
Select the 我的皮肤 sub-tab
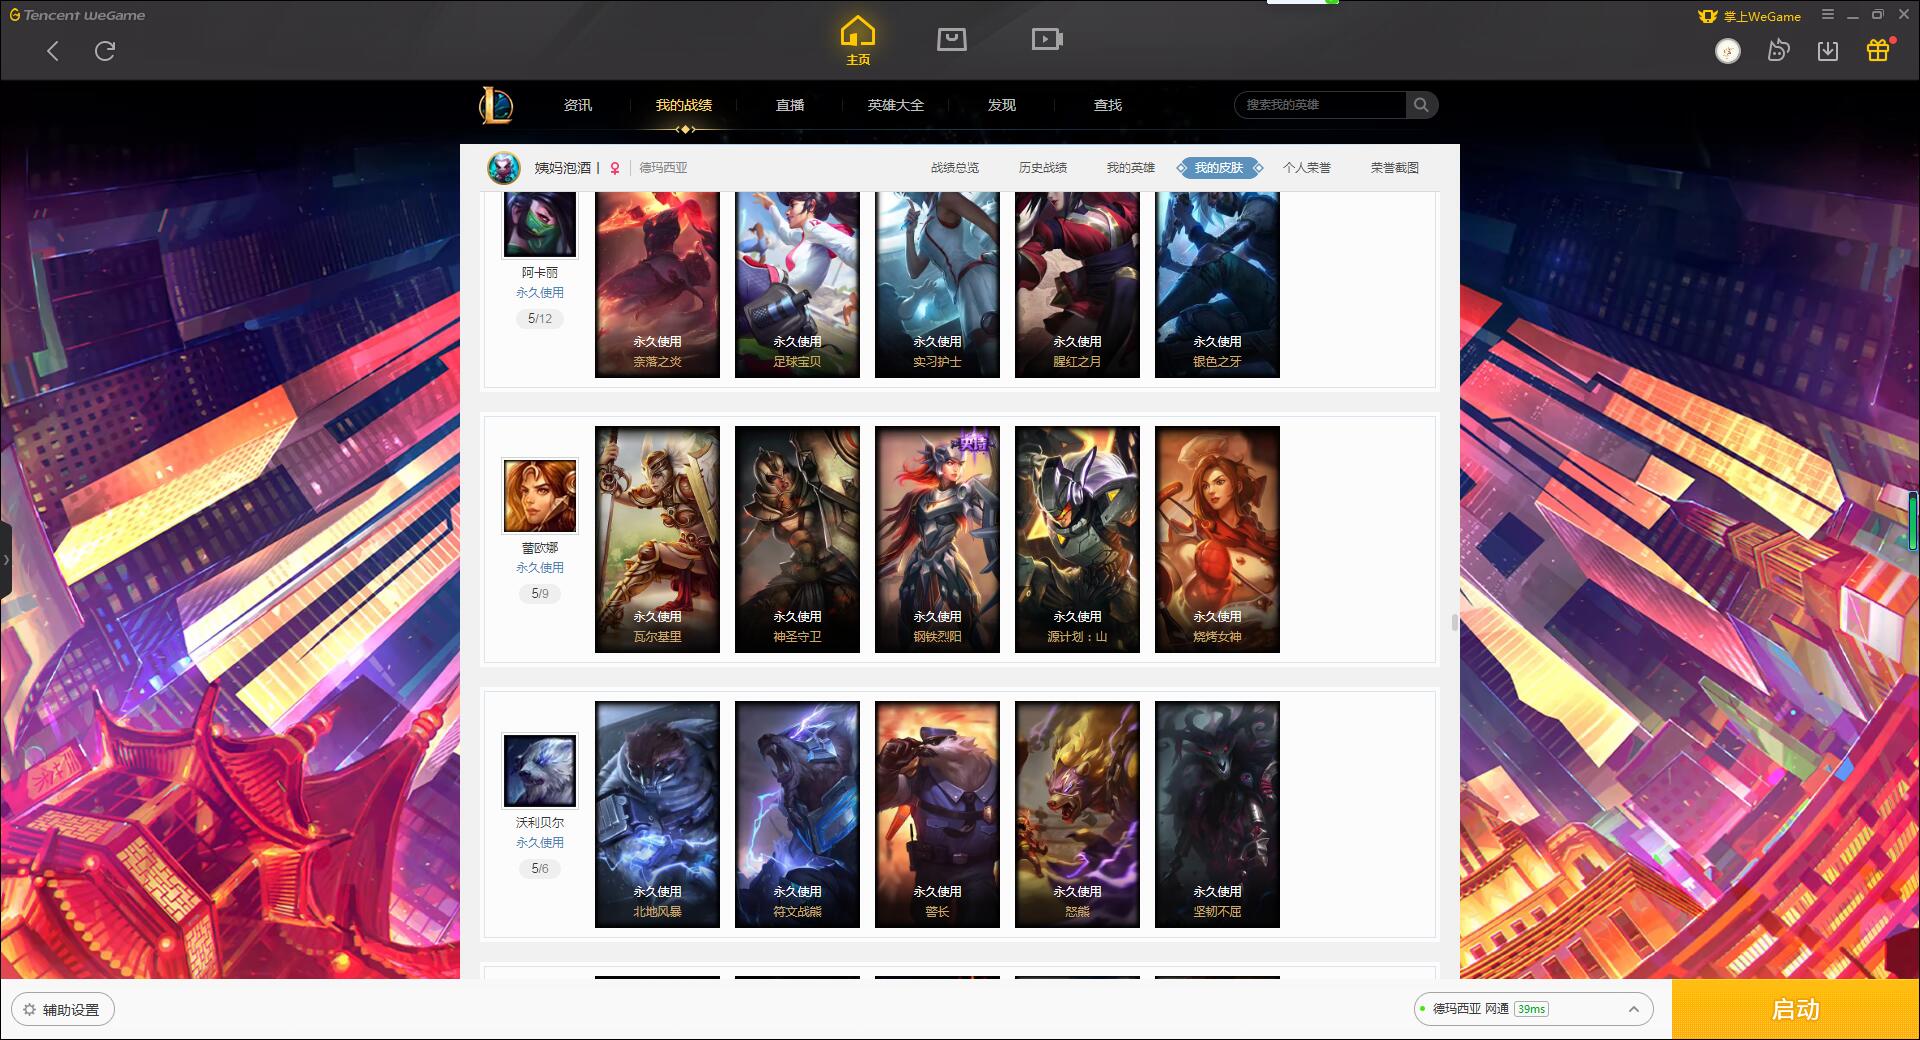coord(1219,168)
